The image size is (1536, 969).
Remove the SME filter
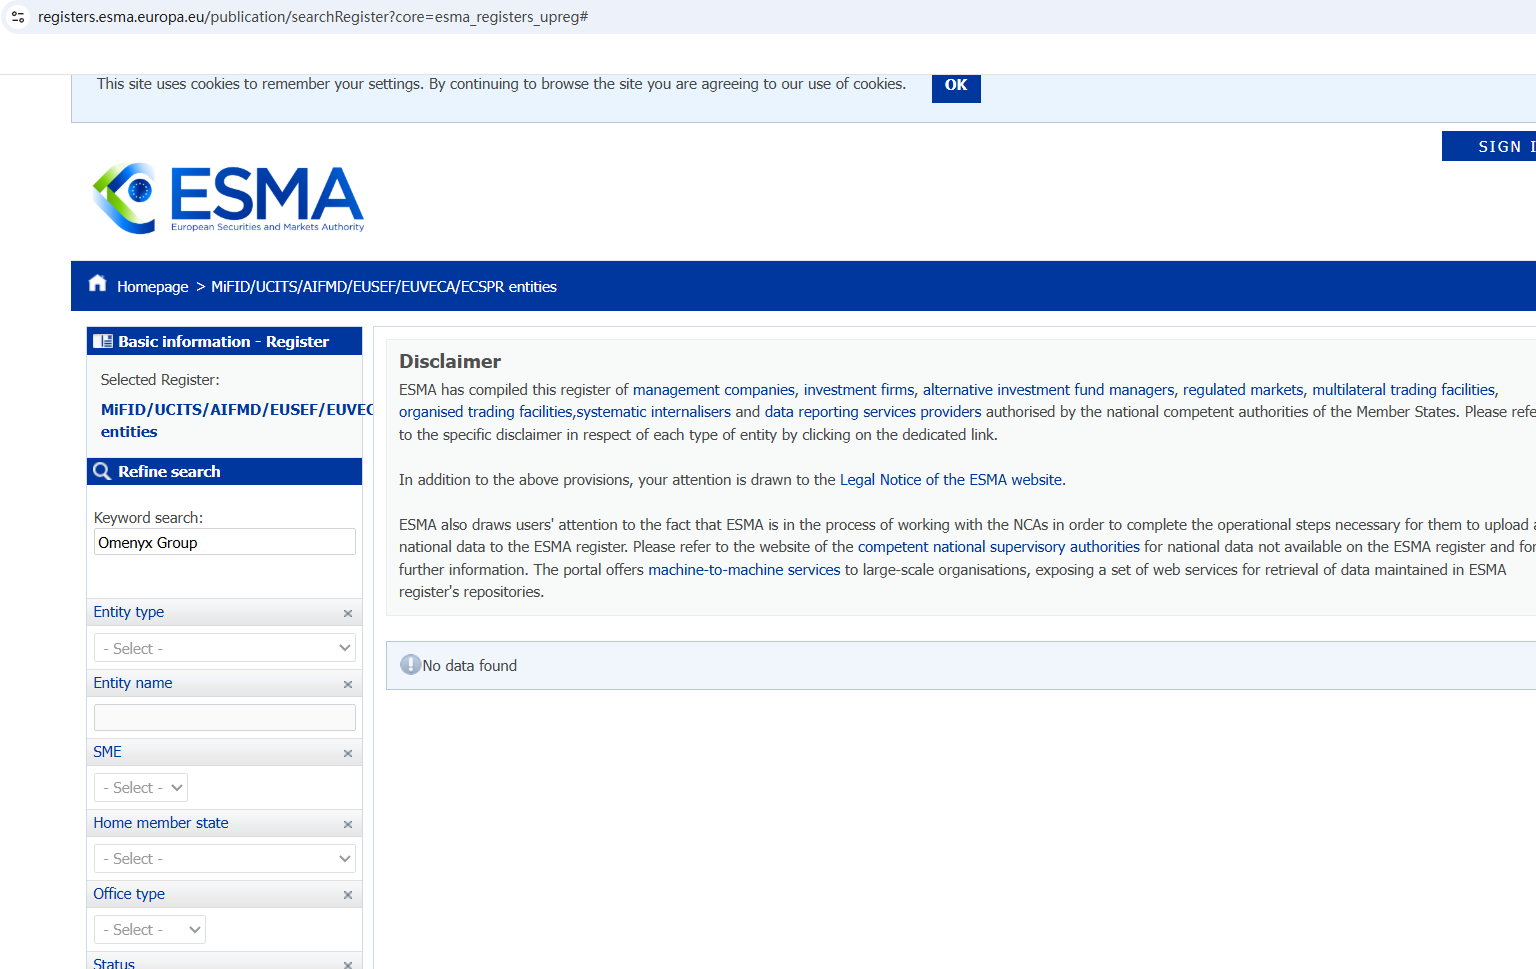pyautogui.click(x=348, y=753)
